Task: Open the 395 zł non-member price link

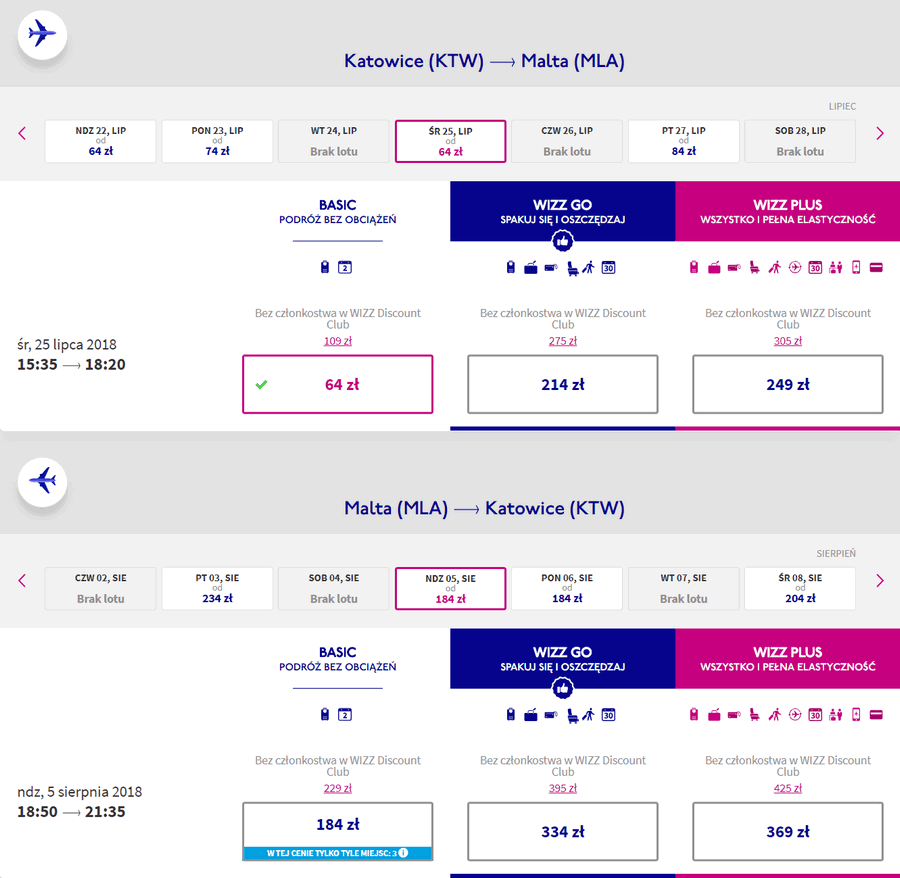Action: tap(562, 788)
